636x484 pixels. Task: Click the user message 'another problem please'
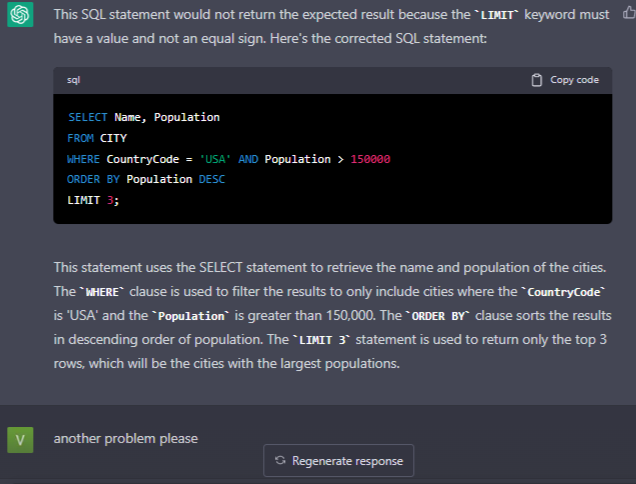[126, 439]
